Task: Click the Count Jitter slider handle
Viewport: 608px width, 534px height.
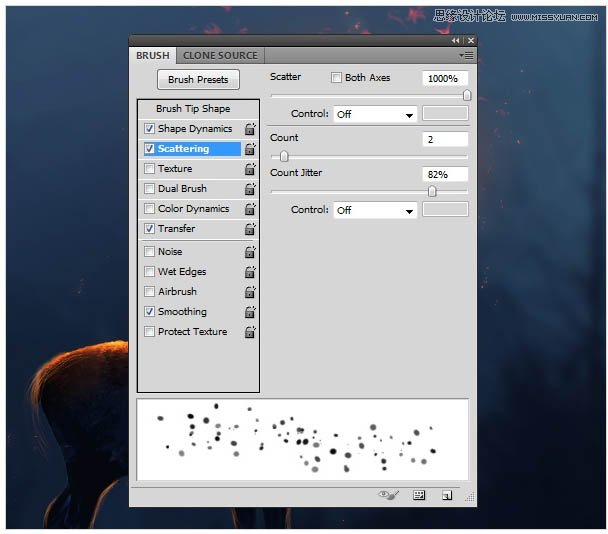Action: [432, 191]
